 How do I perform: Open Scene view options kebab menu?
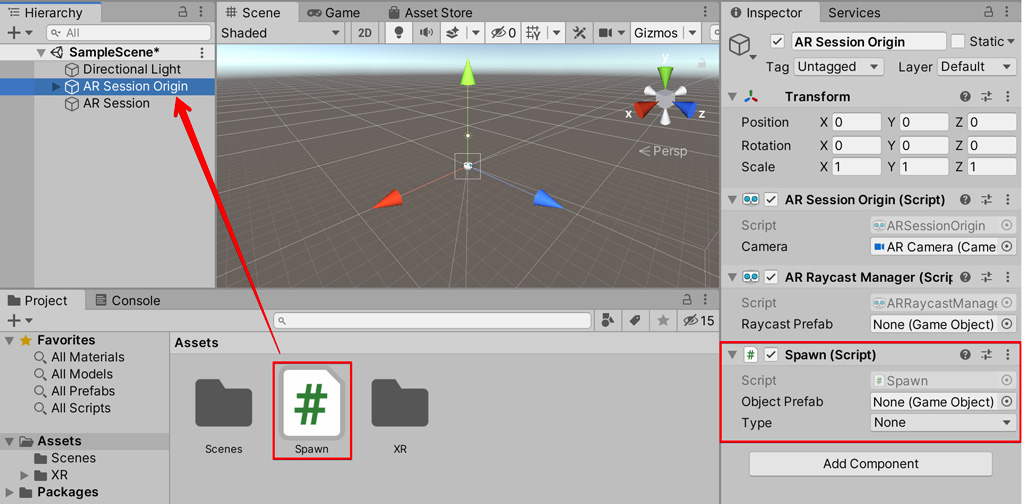(705, 12)
